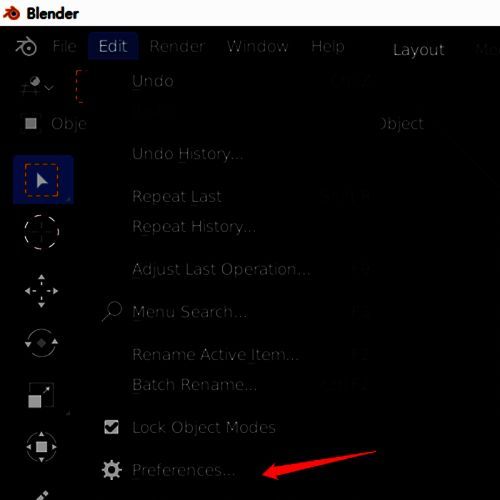
Task: Choose Undo History from Edit menu
Action: pos(188,154)
